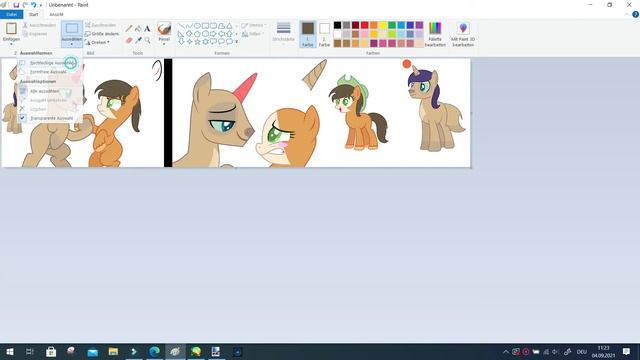Open the Datei tab
This screenshot has width=640, height=360.
[x=12, y=14]
